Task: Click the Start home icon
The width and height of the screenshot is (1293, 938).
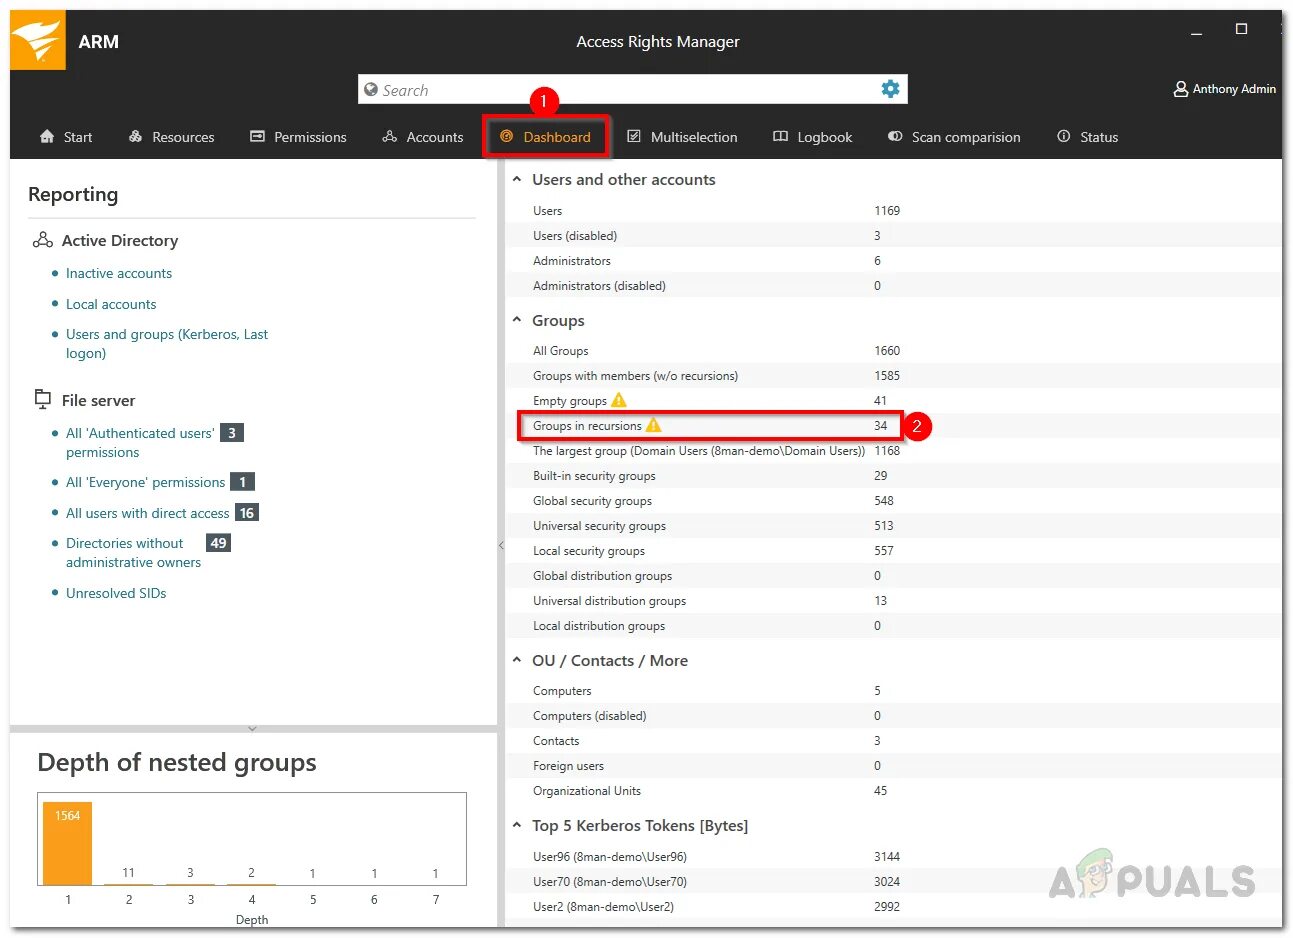Action: pos(47,136)
